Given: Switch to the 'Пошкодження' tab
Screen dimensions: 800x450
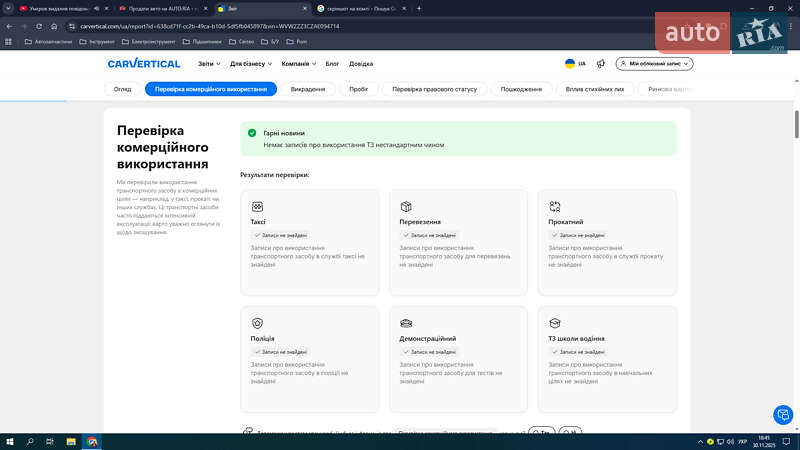Looking at the screenshot, I should (x=521, y=89).
